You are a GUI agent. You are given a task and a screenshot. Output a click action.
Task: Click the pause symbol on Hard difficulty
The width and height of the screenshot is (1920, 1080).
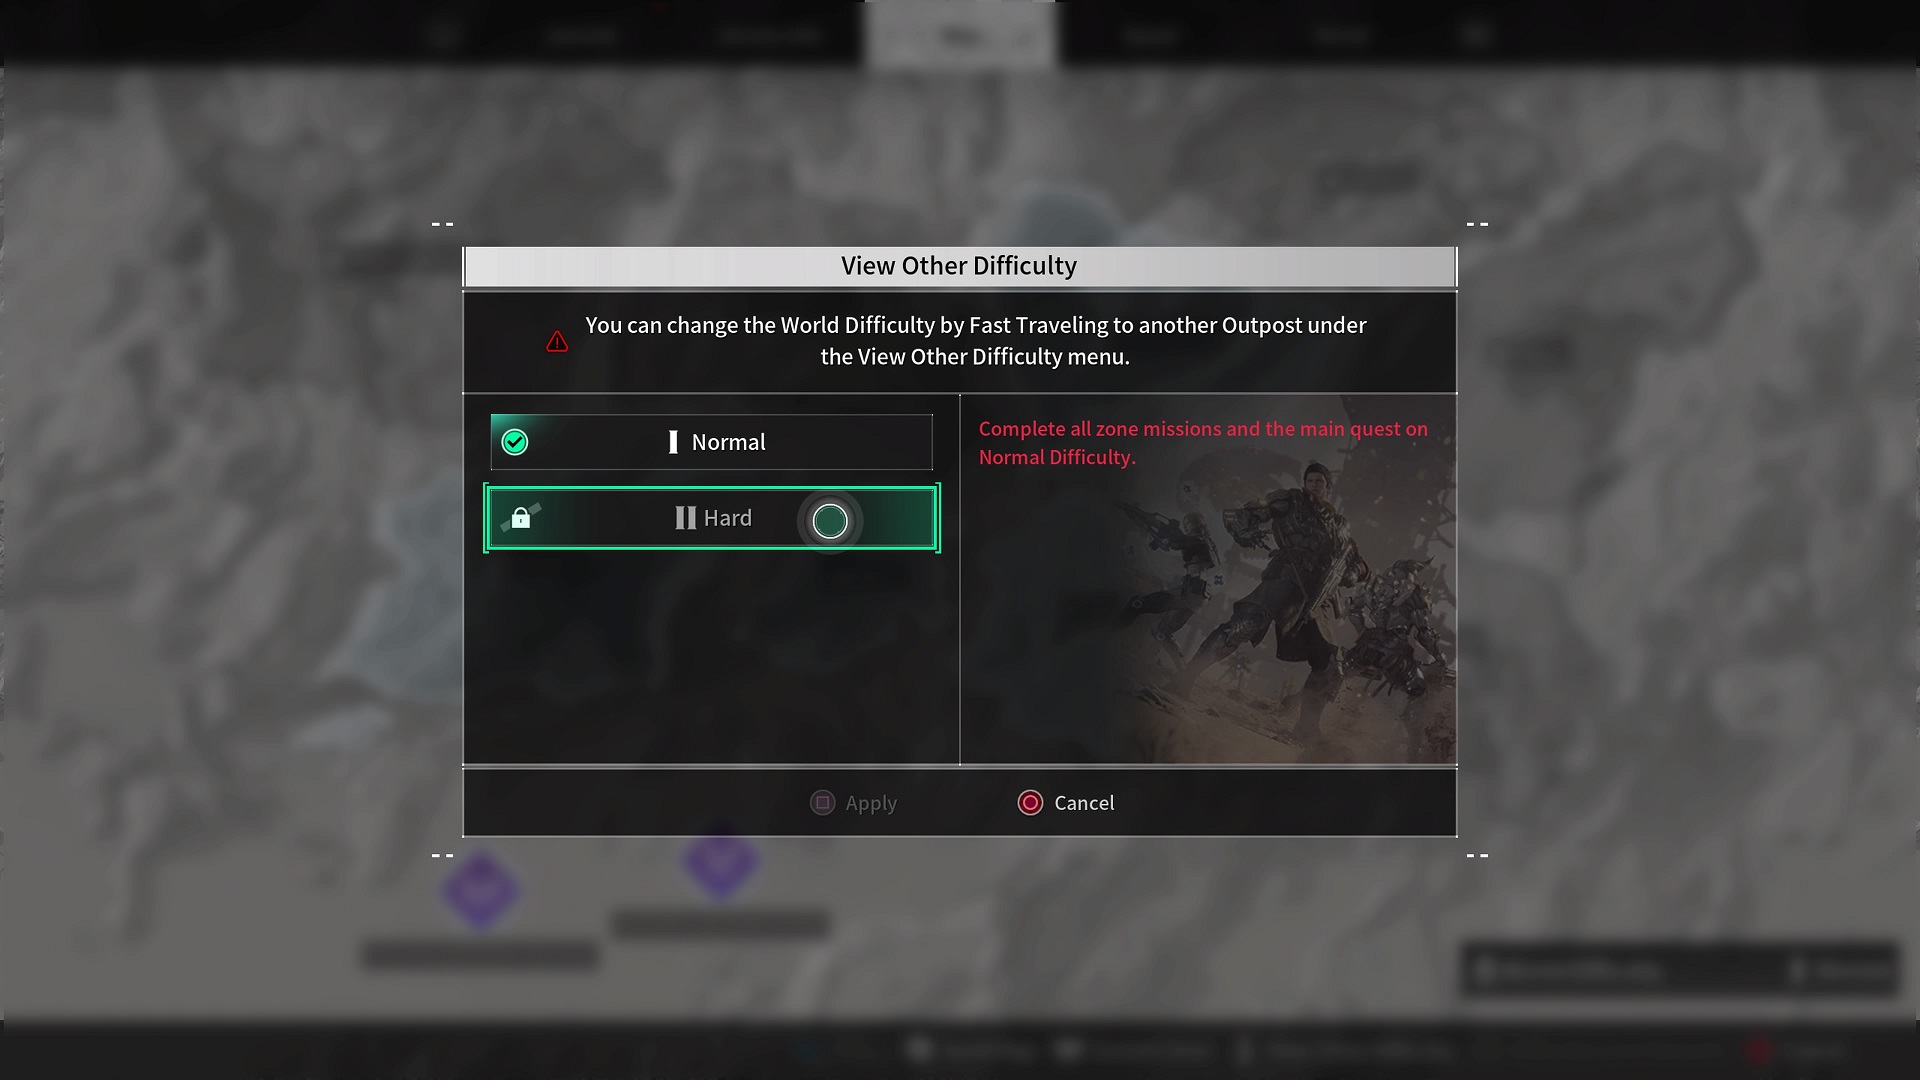click(684, 517)
